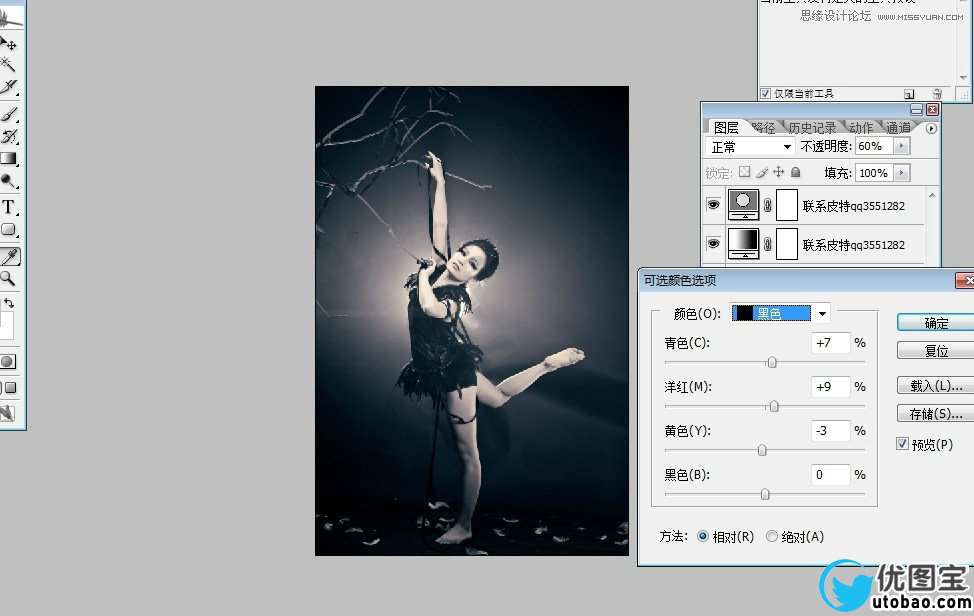Toggle 仅限当前工具 checkbox

[765, 93]
